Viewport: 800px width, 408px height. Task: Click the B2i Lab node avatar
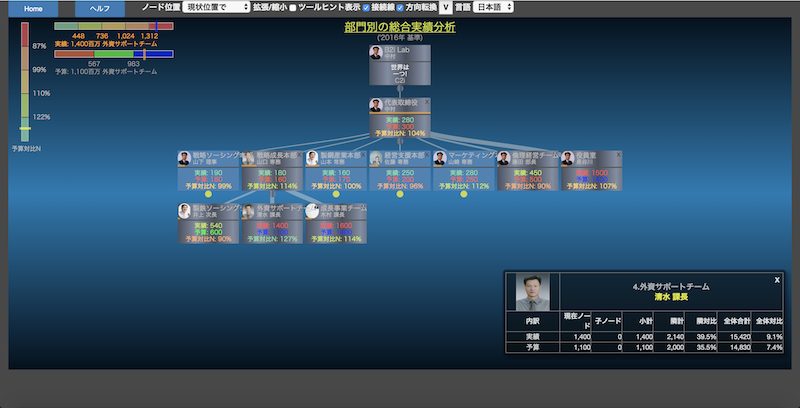[x=376, y=52]
